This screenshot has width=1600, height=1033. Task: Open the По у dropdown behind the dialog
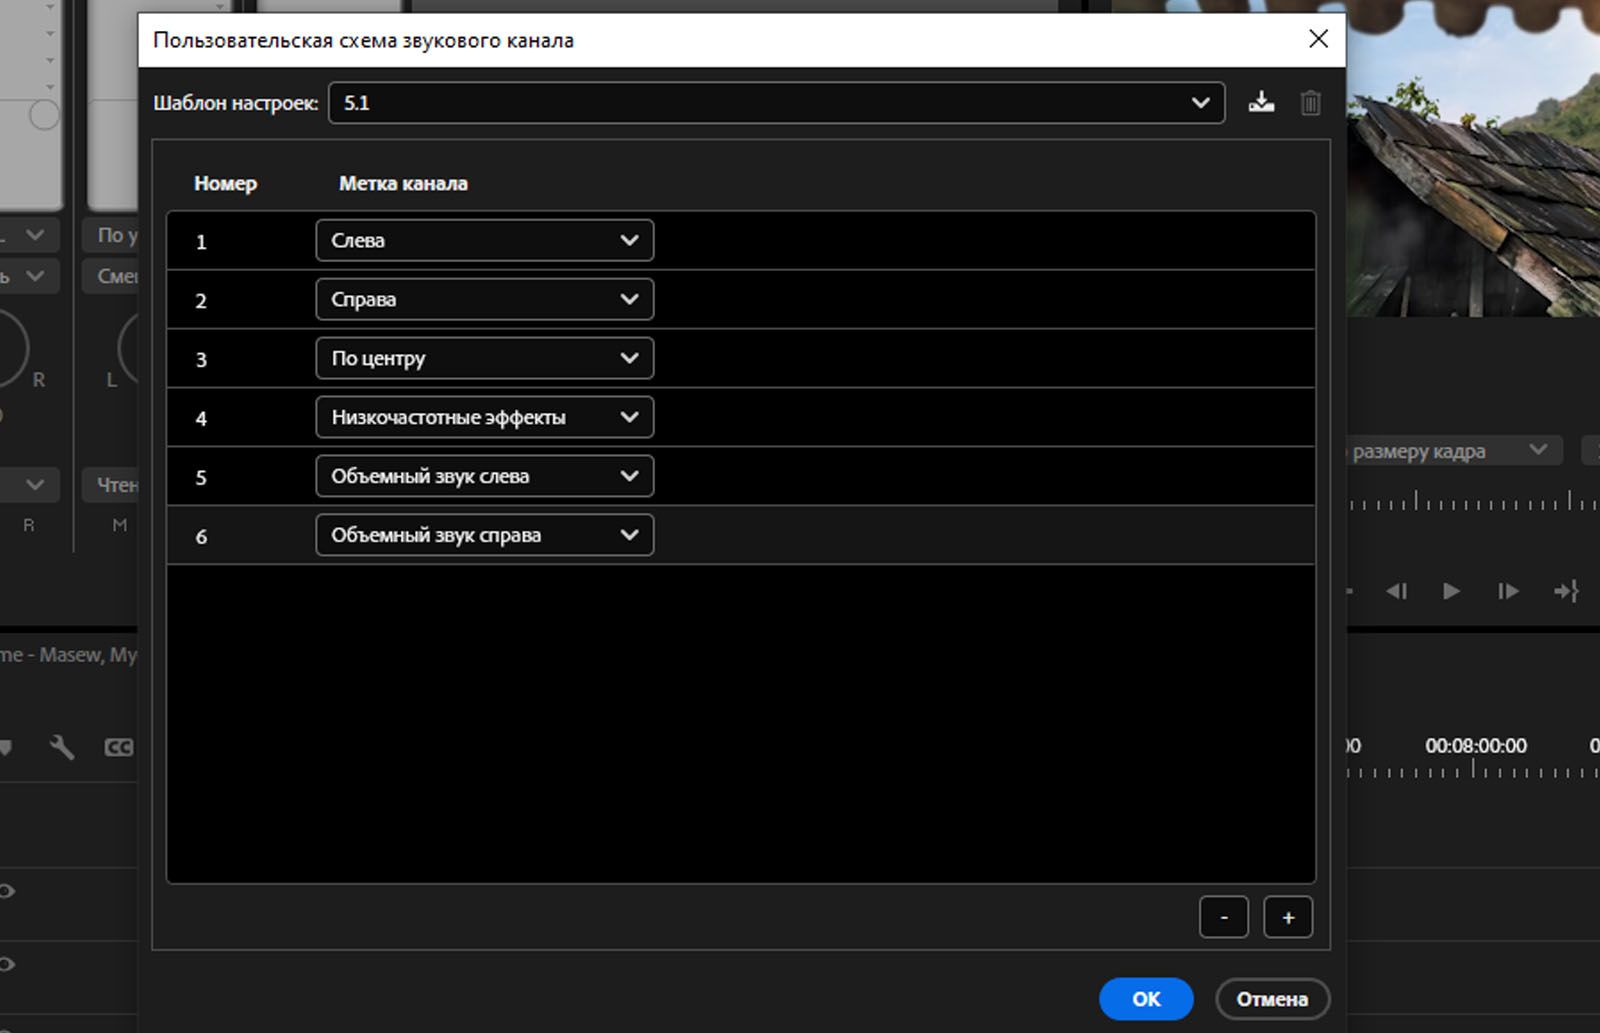pyautogui.click(x=110, y=235)
